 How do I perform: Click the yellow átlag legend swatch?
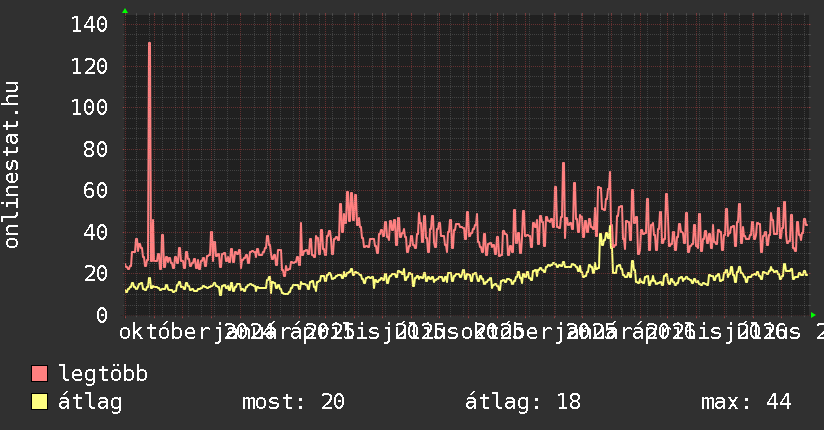[x=39, y=401]
